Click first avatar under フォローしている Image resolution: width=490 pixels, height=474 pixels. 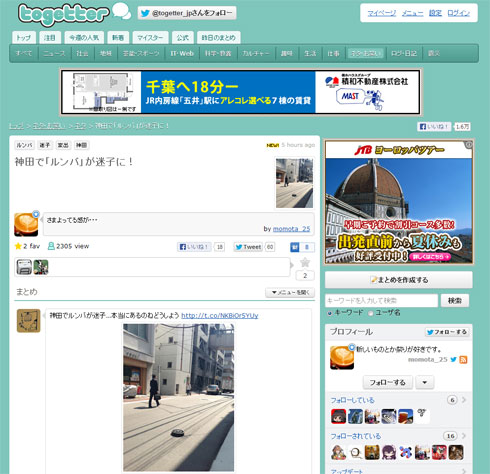(x=338, y=417)
